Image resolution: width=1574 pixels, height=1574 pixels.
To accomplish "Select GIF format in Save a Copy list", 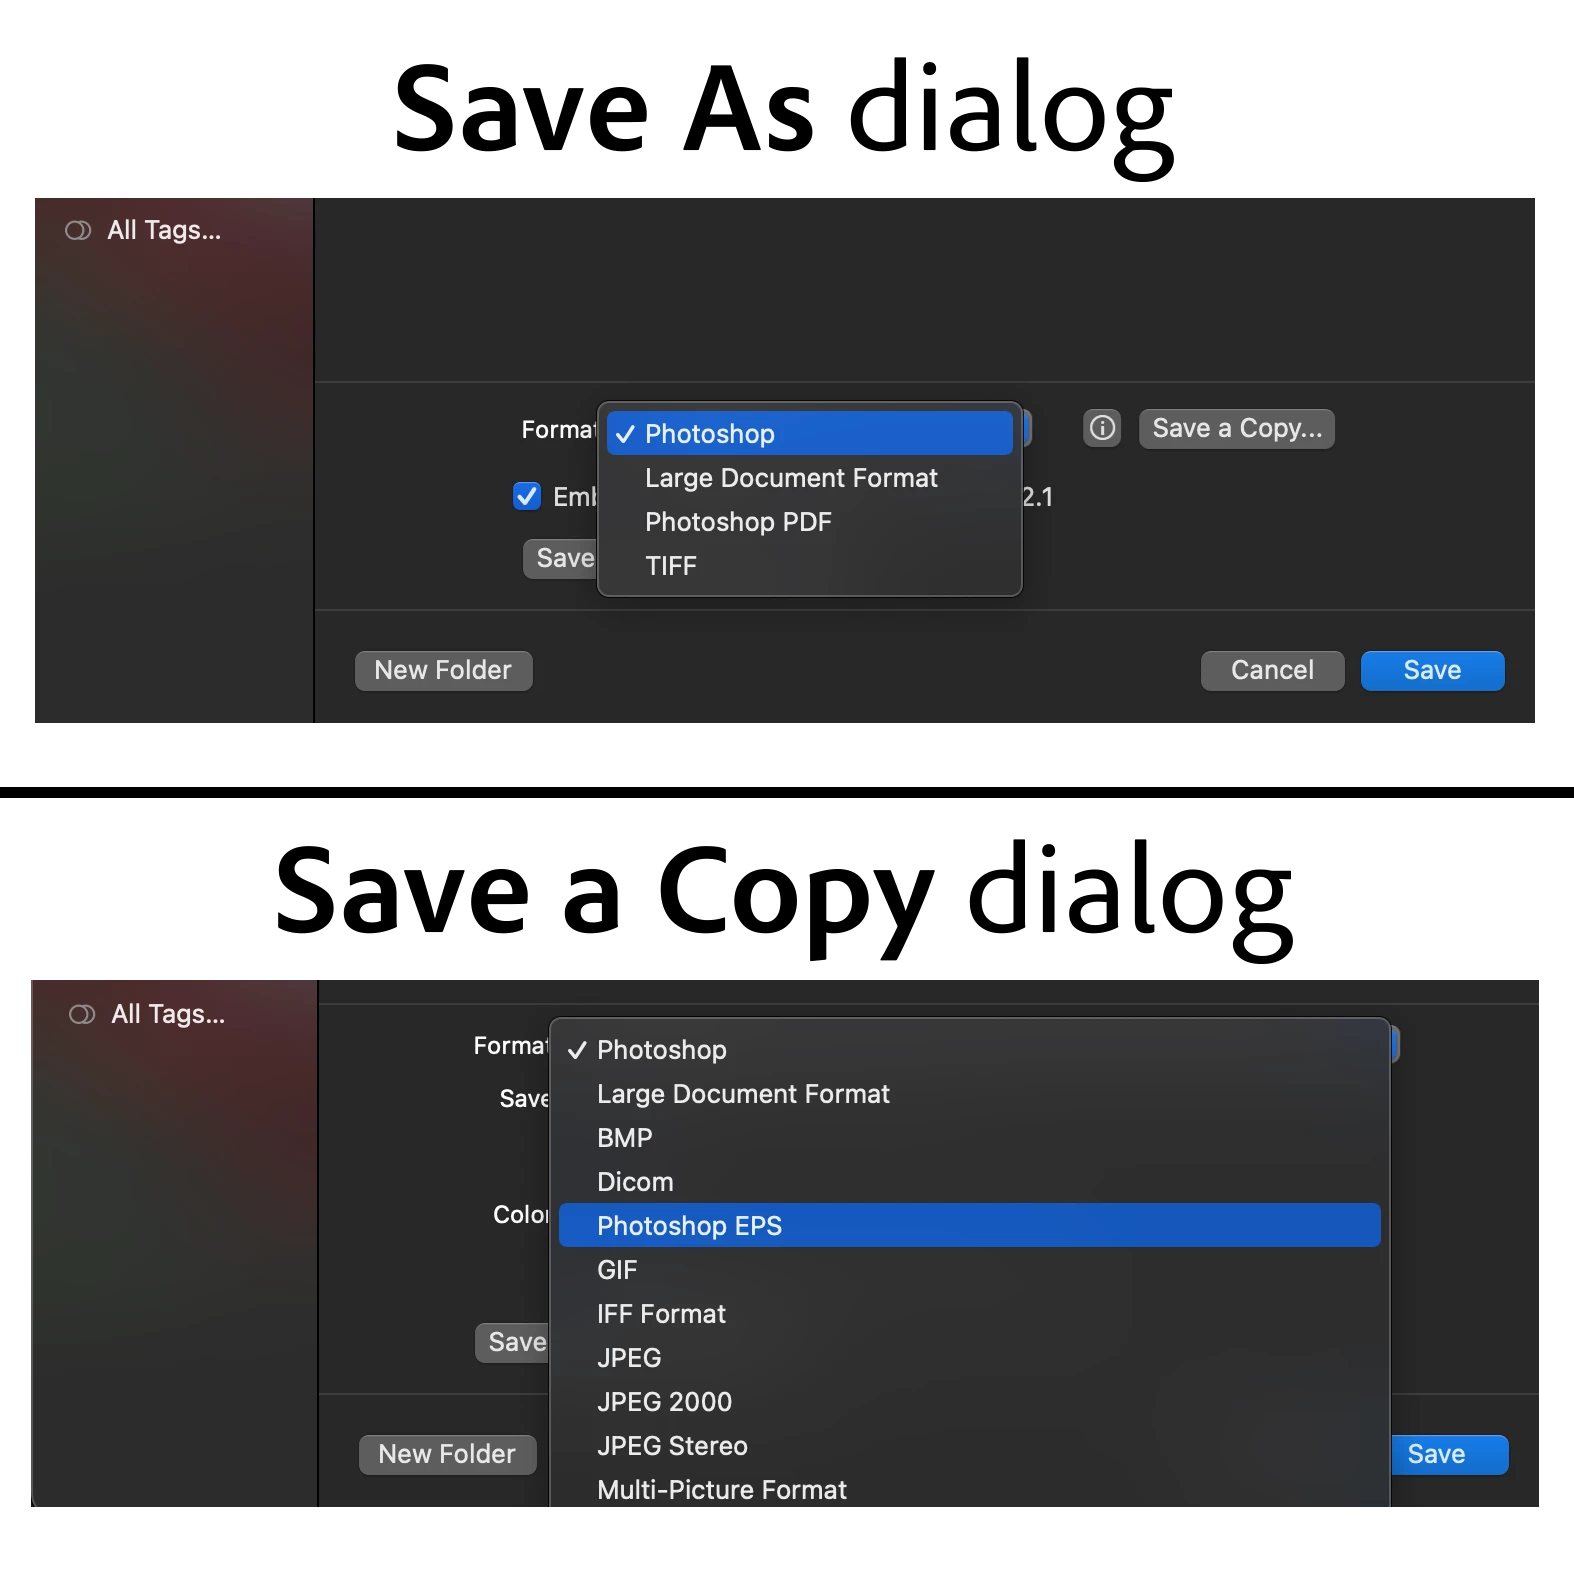I will click(970, 1270).
